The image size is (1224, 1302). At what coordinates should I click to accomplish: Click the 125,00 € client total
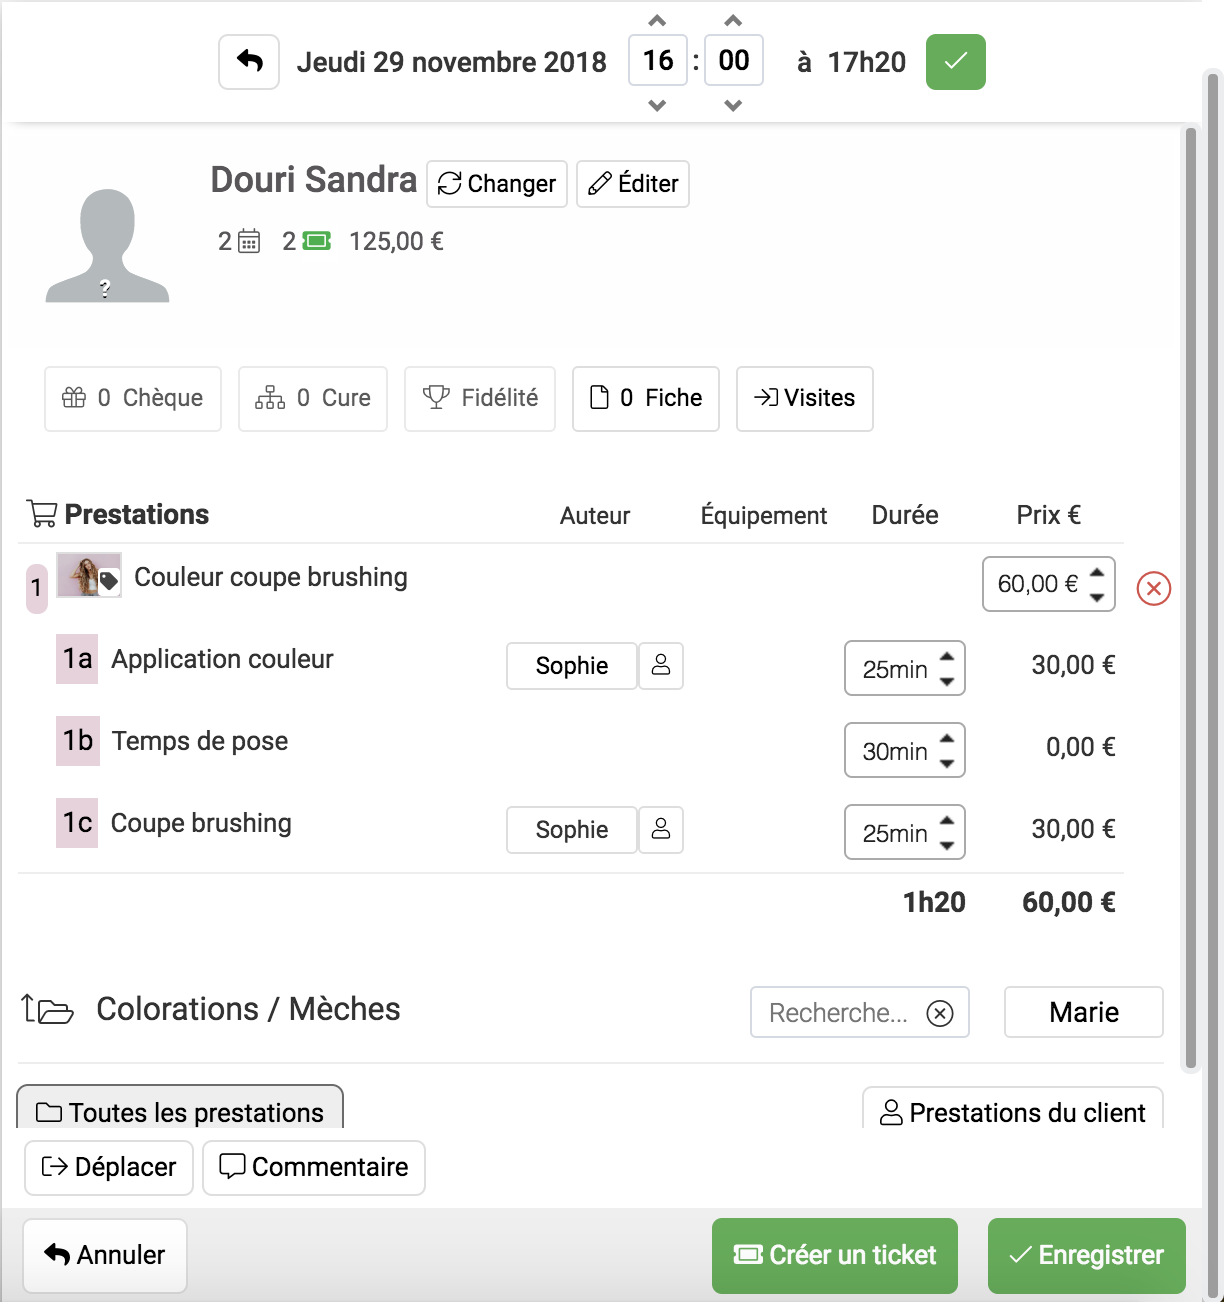[x=396, y=241]
